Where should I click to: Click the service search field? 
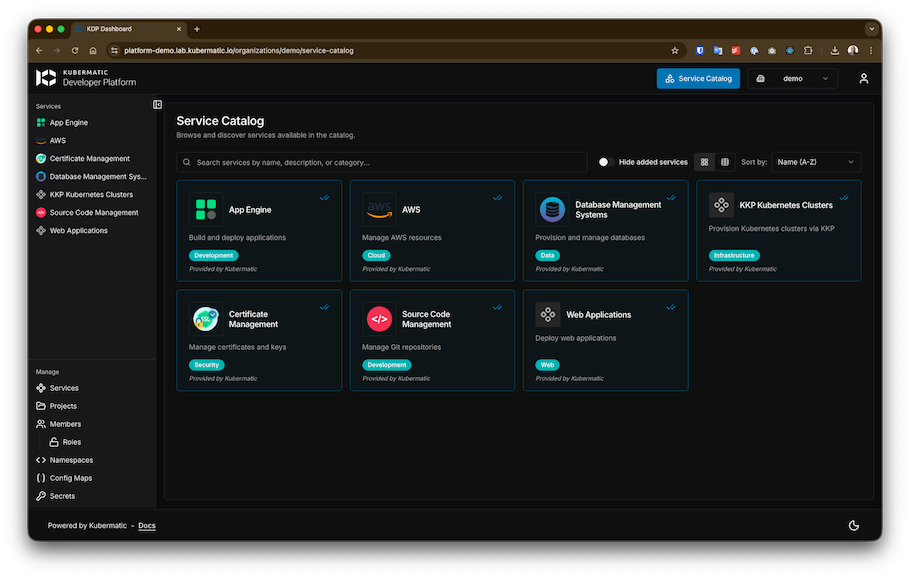(x=380, y=161)
